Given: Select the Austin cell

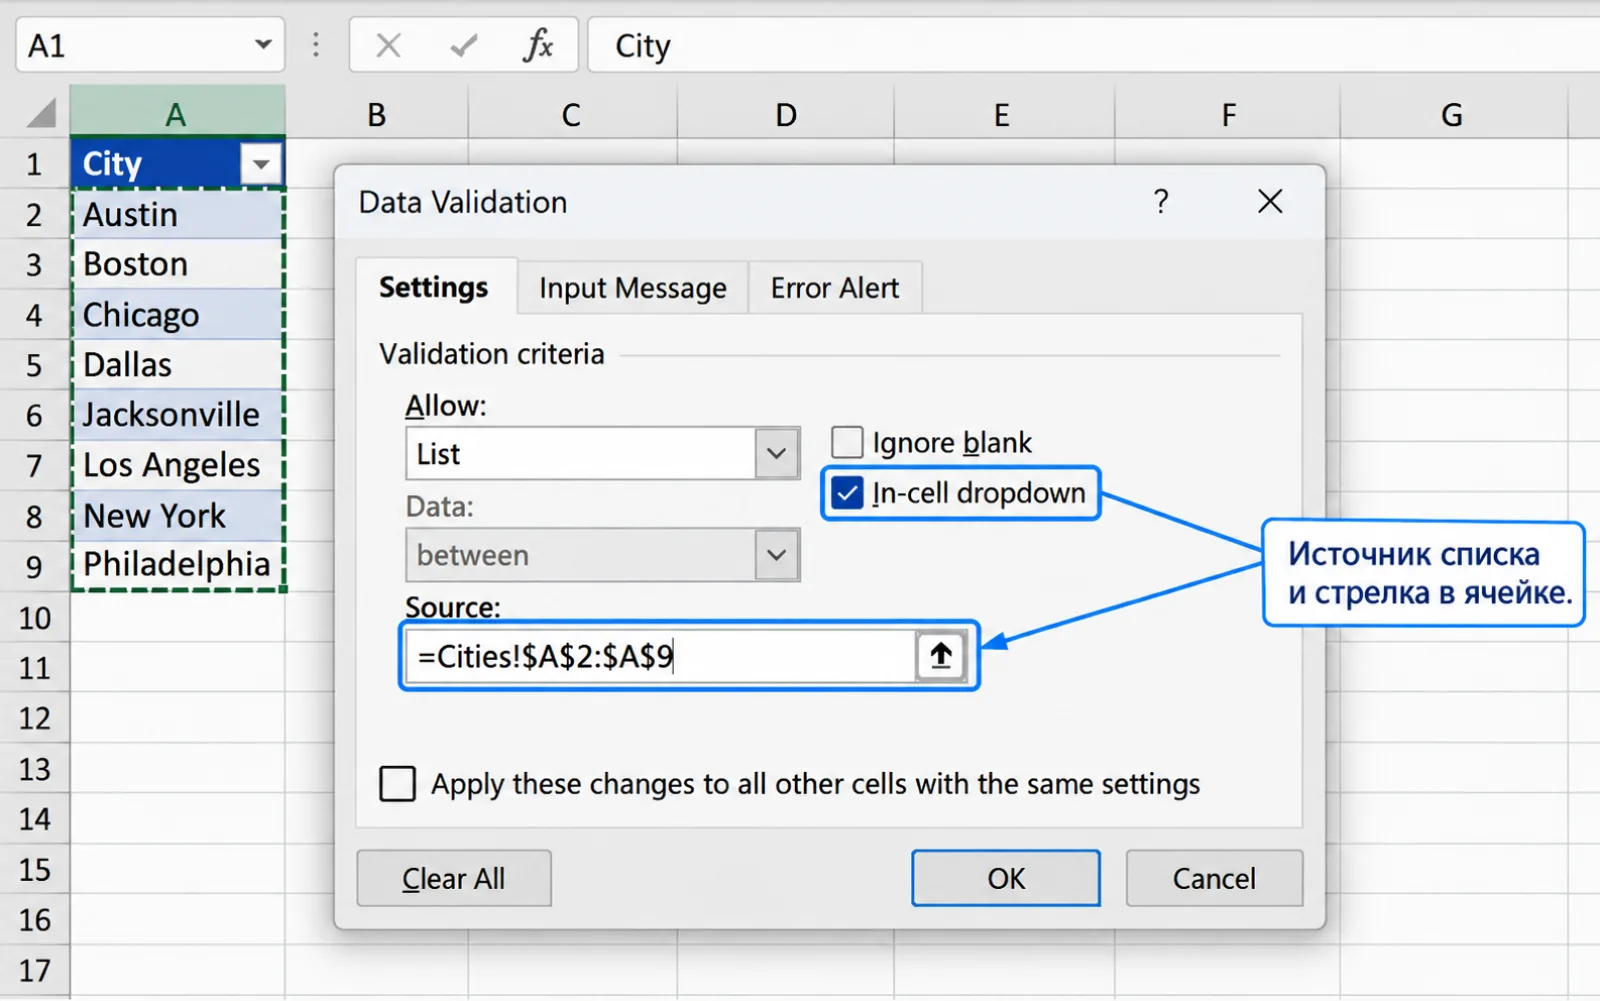Looking at the screenshot, I should pyautogui.click(x=178, y=214).
